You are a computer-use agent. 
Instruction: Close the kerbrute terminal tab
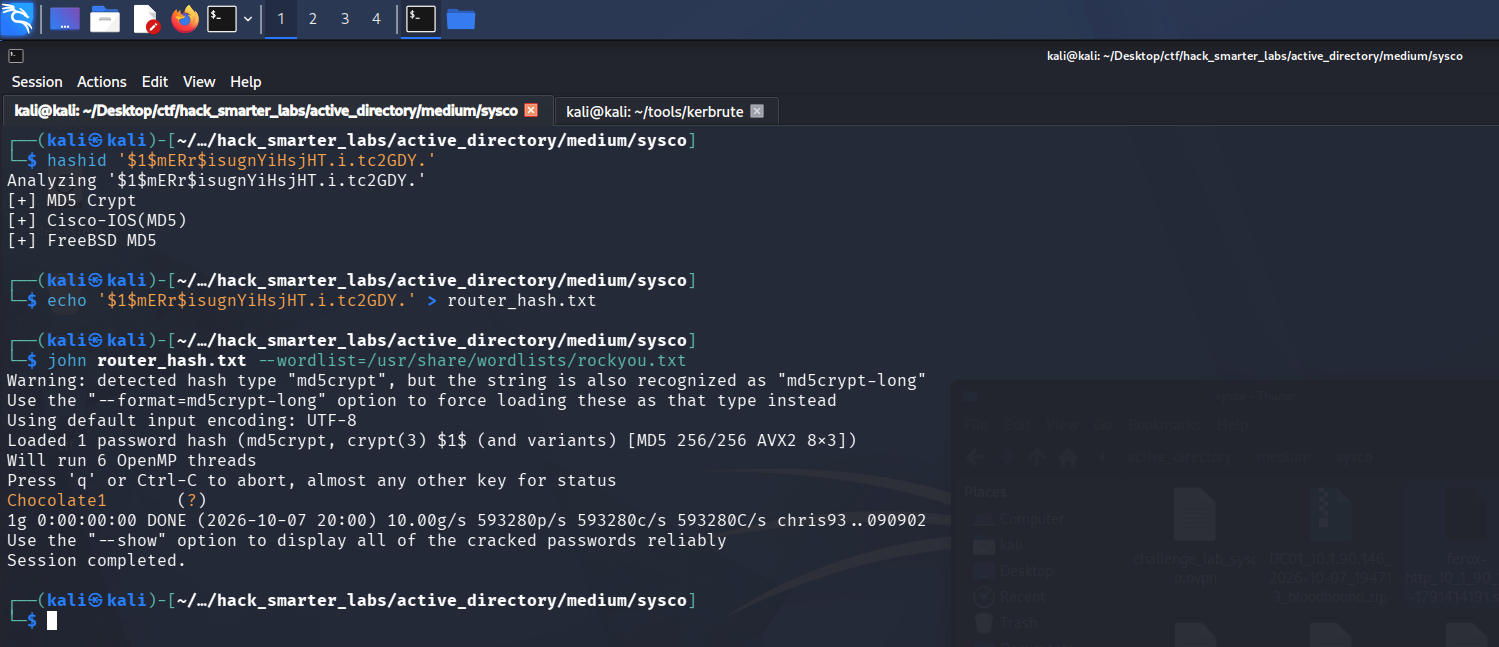pyautogui.click(x=757, y=111)
